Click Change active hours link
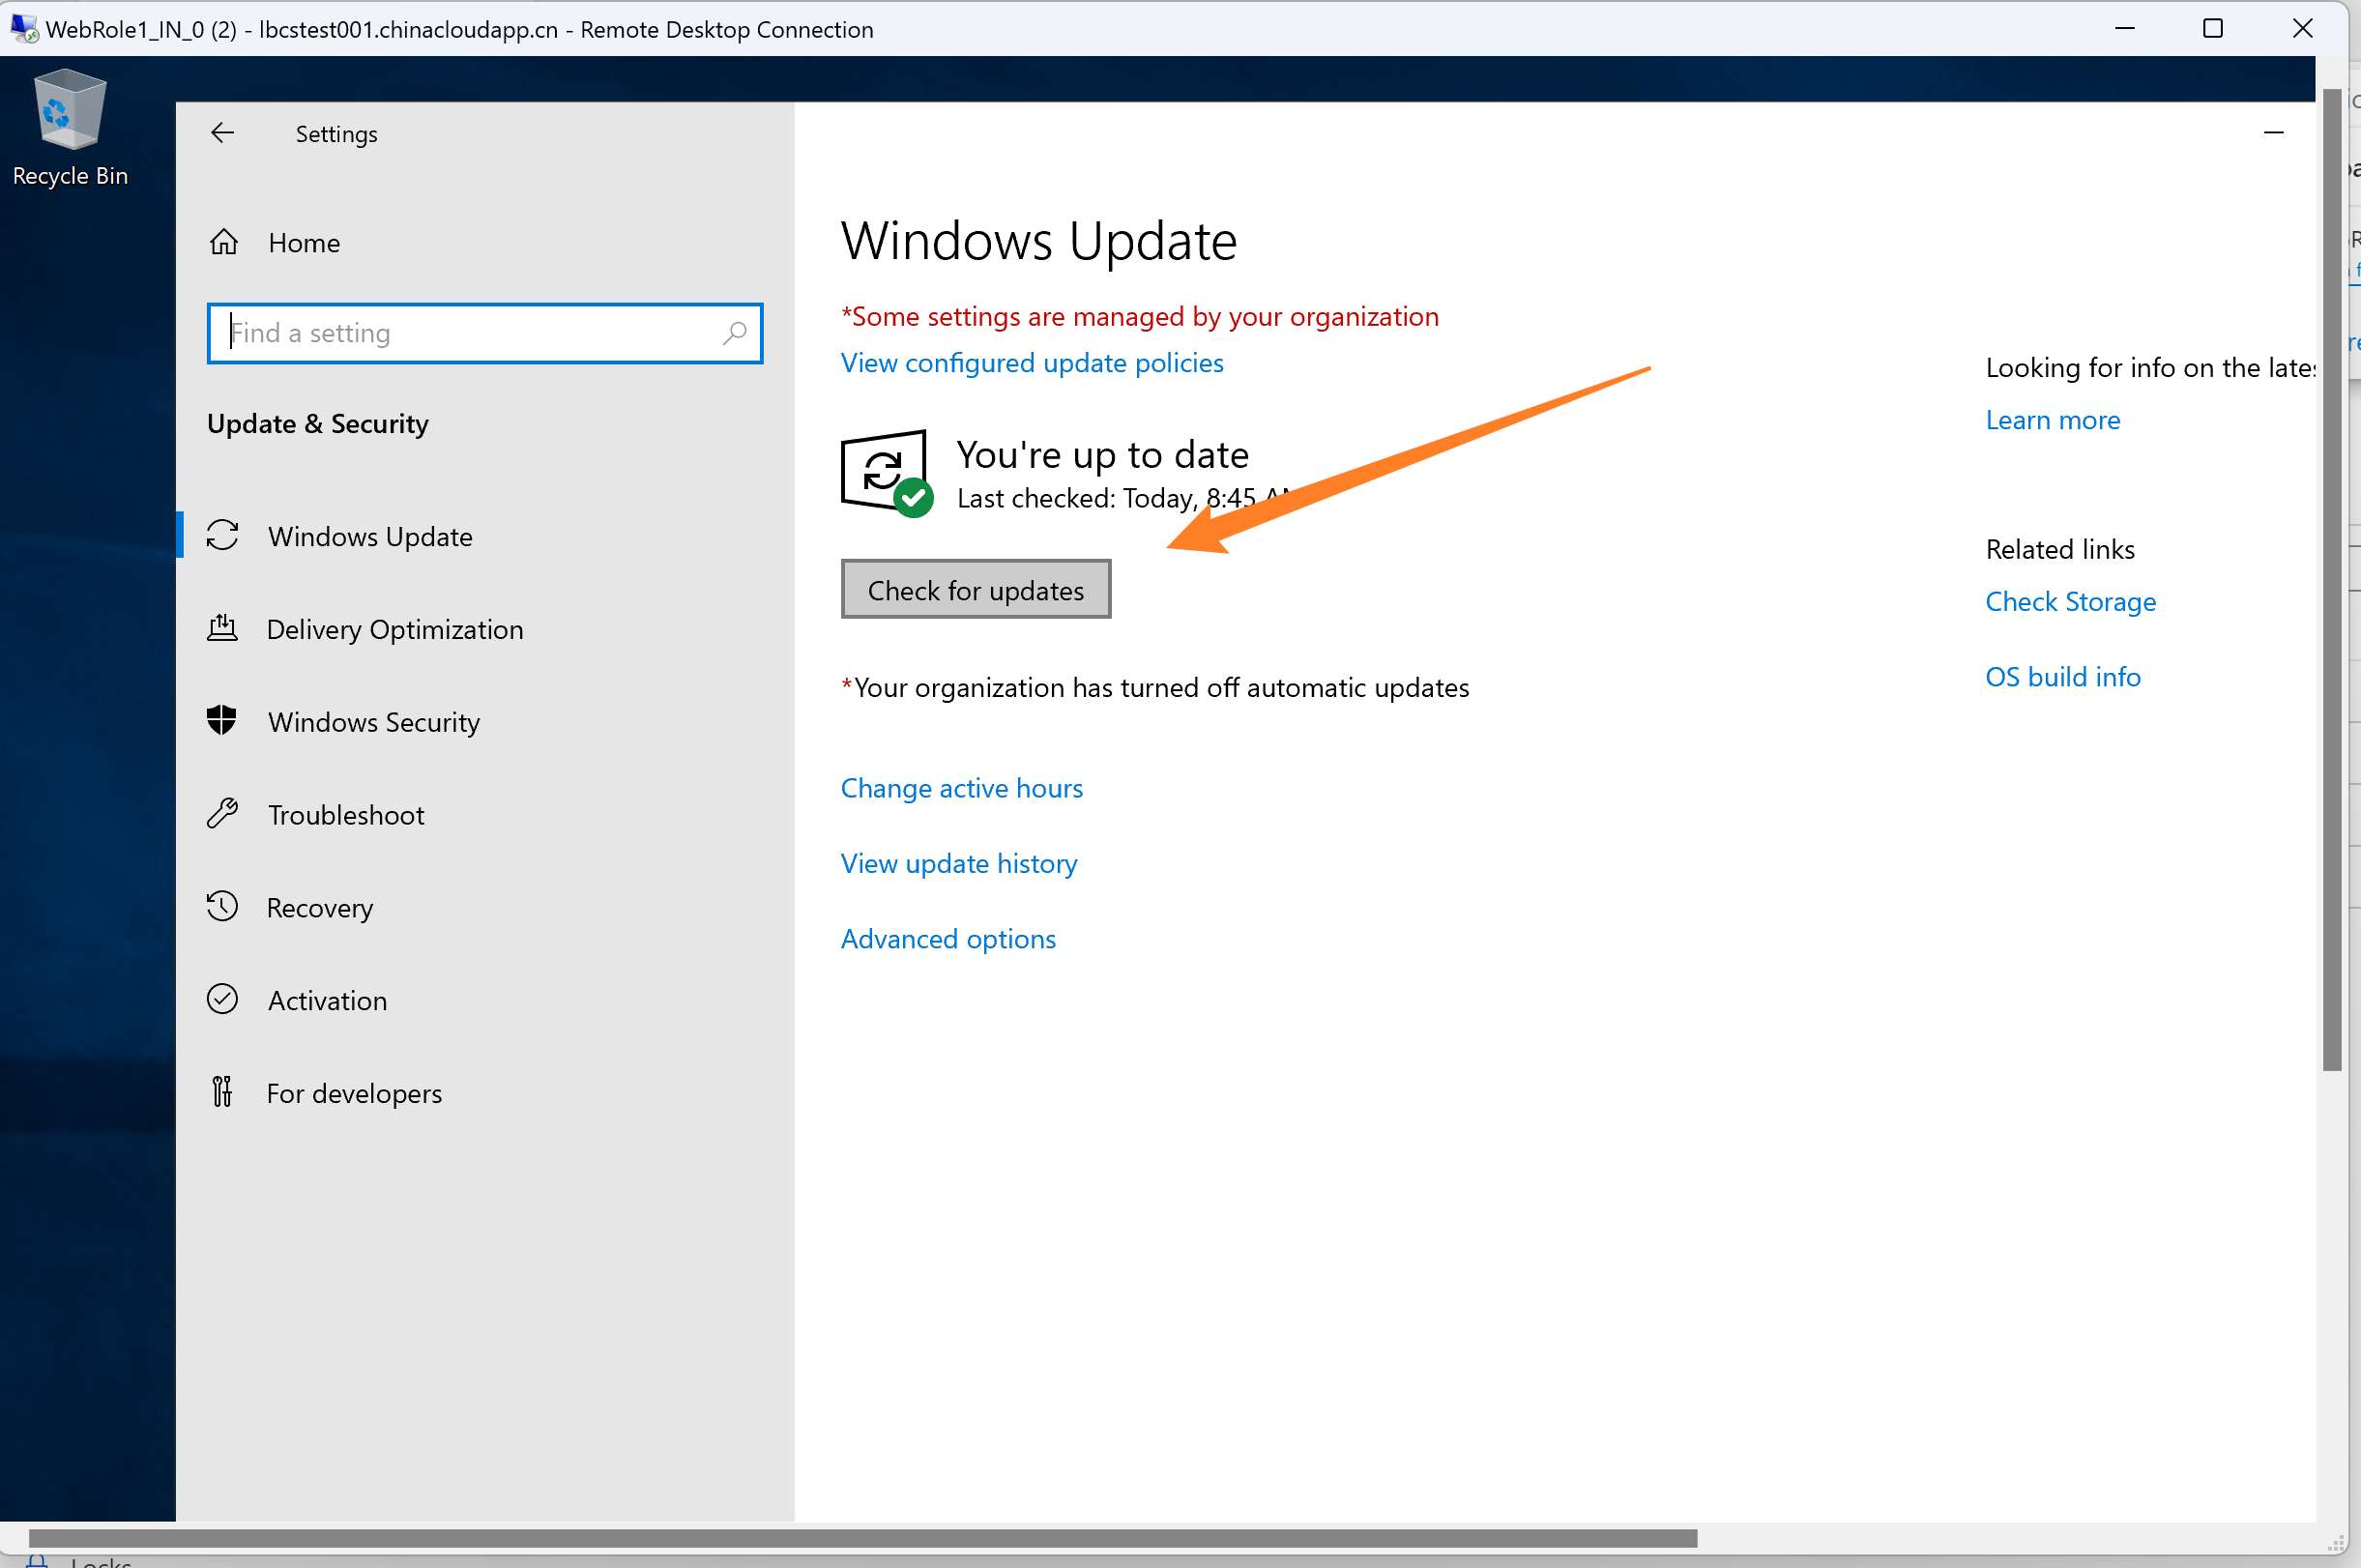Image resolution: width=2361 pixels, height=1568 pixels. (x=960, y=788)
